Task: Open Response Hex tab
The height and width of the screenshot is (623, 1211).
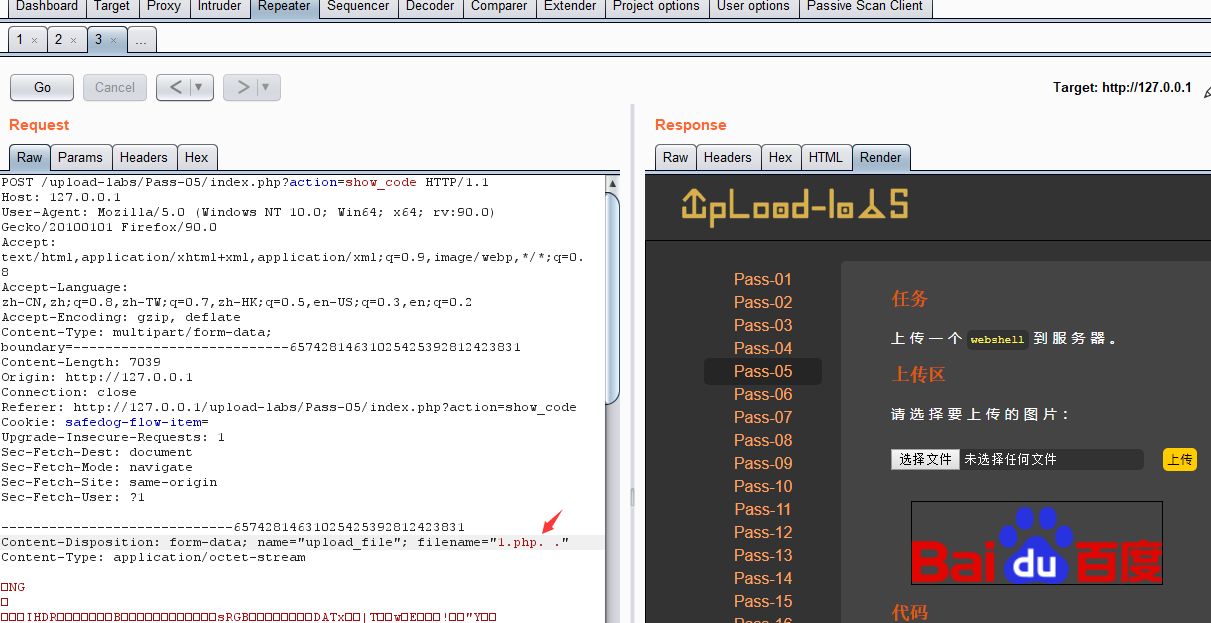Action: (781, 157)
